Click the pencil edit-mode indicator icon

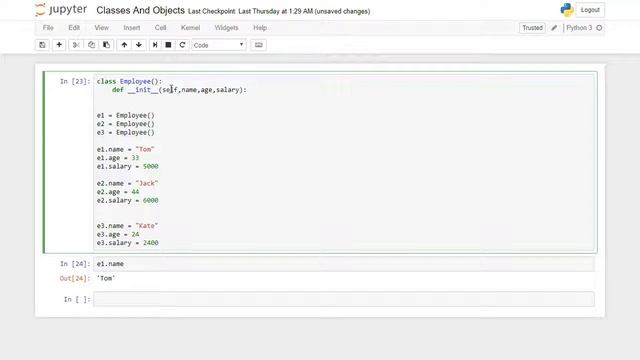[x=554, y=28]
